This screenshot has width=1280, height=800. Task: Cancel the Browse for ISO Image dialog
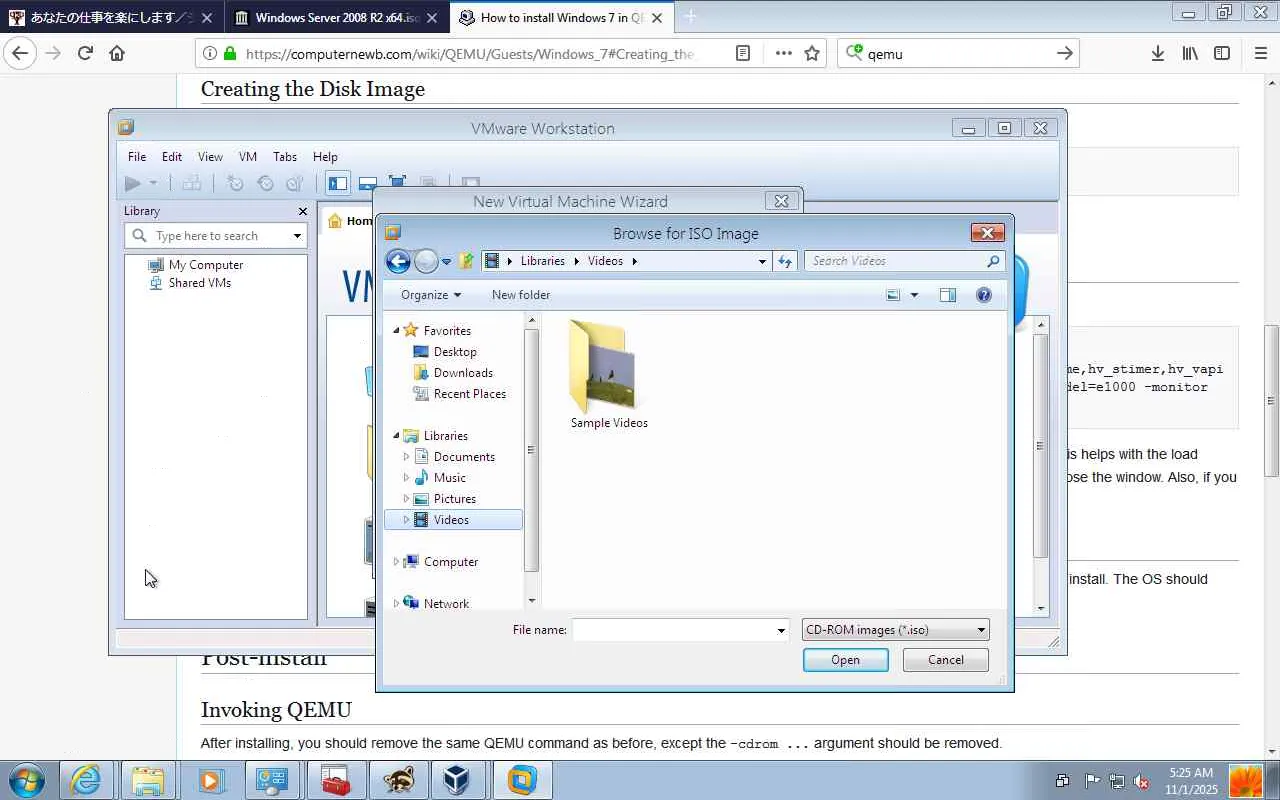pyautogui.click(x=945, y=660)
